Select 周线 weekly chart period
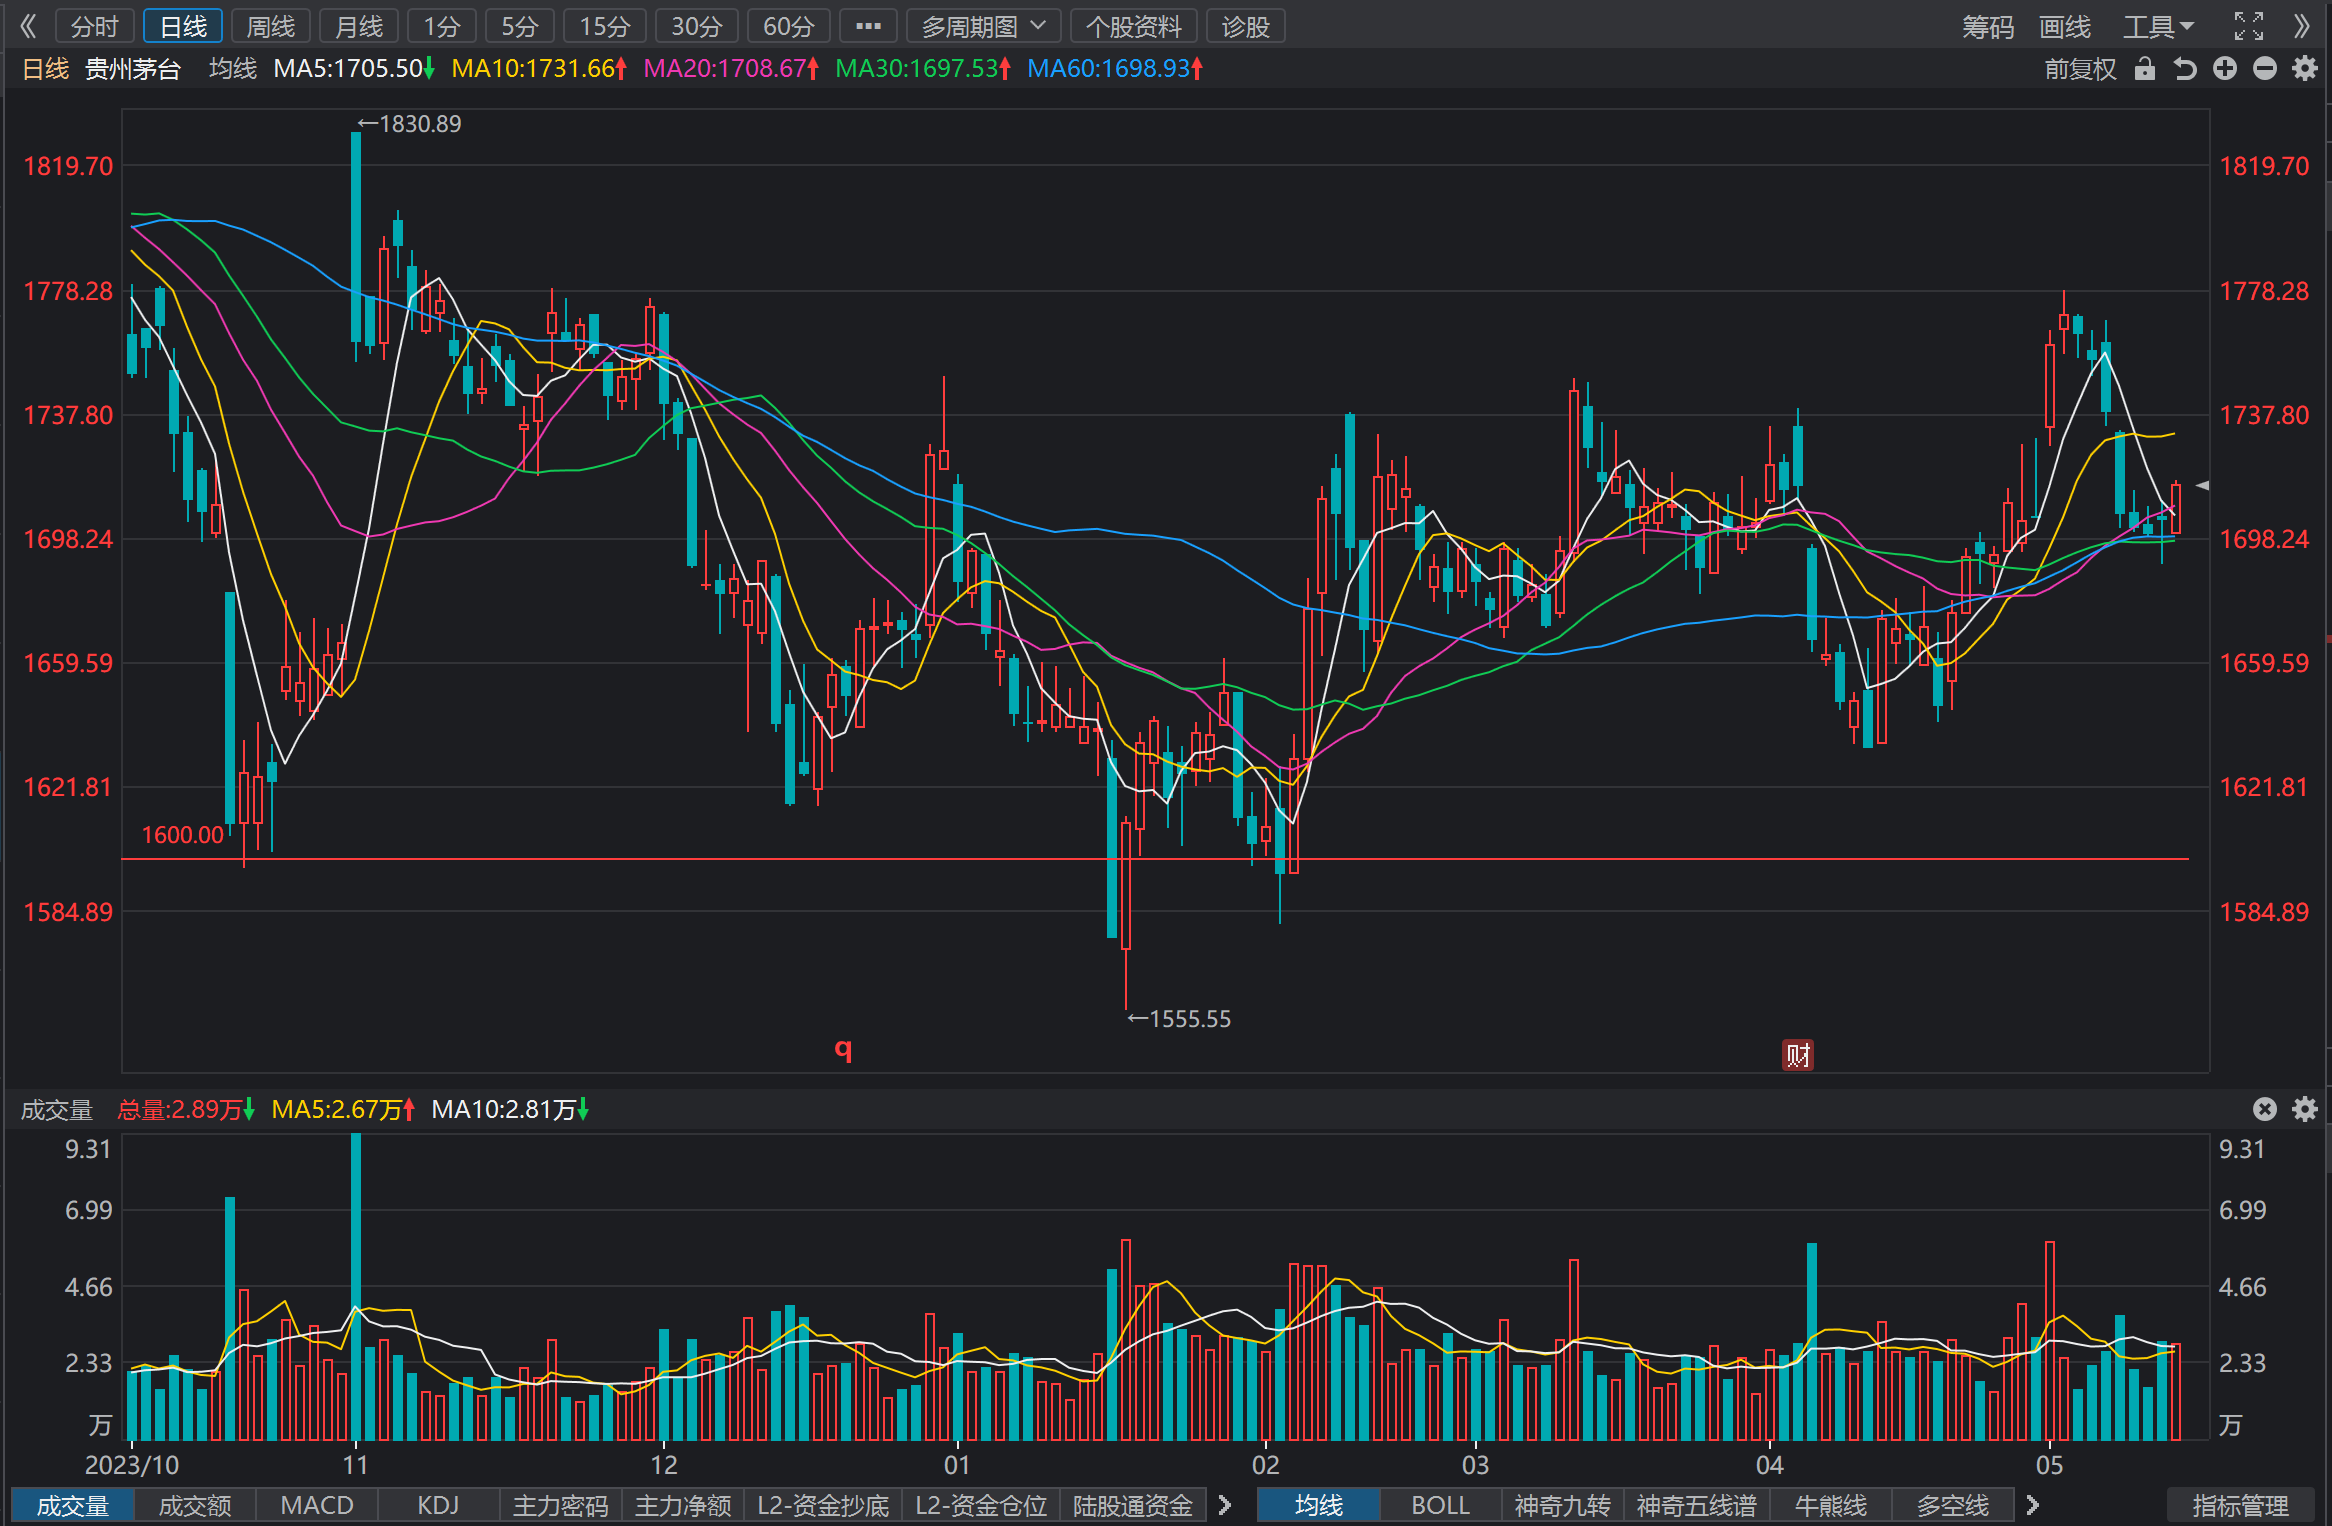Screen dimensions: 2332x1526 point(271,26)
